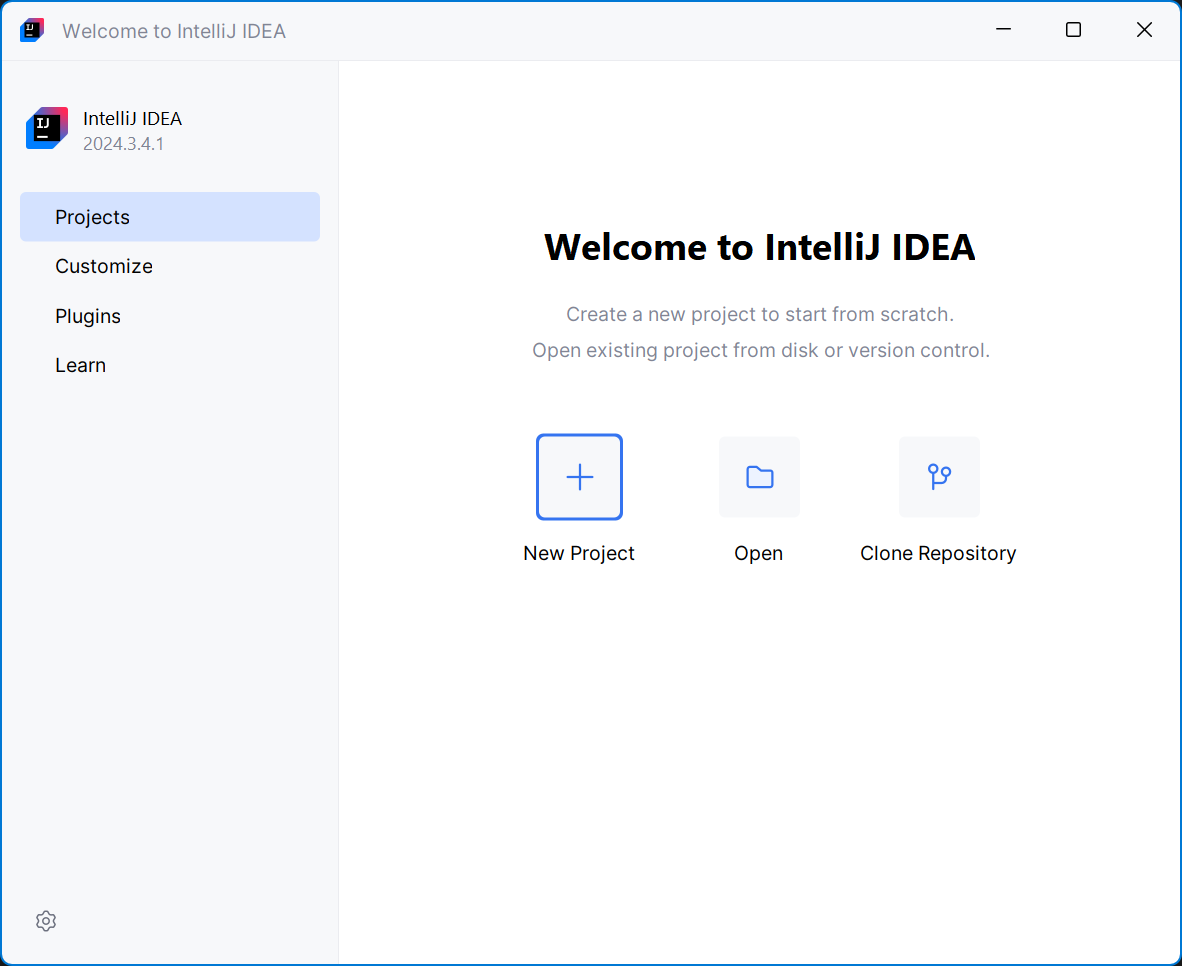Click the plus icon for New Project
Viewport: 1182px width, 966px height.
pyautogui.click(x=579, y=477)
